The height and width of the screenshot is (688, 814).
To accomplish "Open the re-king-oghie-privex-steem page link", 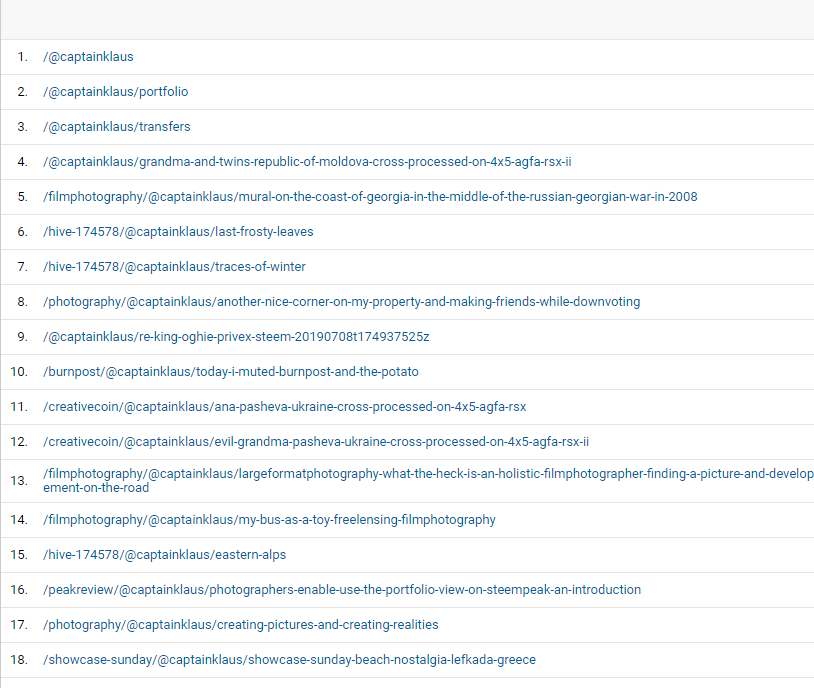I will 236,336.
